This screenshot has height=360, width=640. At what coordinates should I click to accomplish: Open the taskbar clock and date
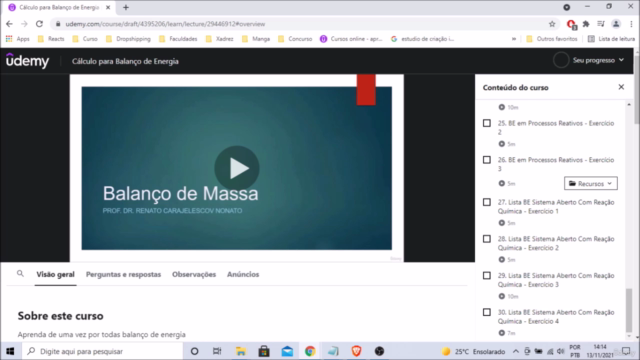click(x=600, y=351)
